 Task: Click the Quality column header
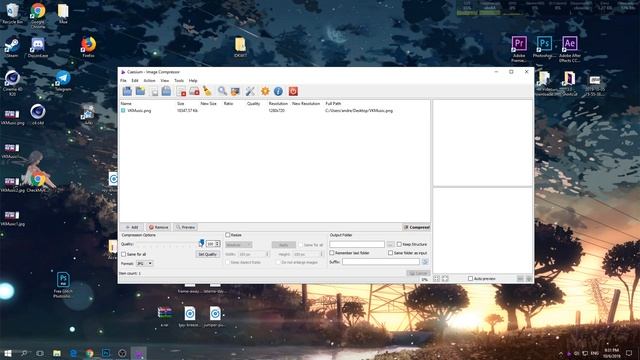[253, 104]
